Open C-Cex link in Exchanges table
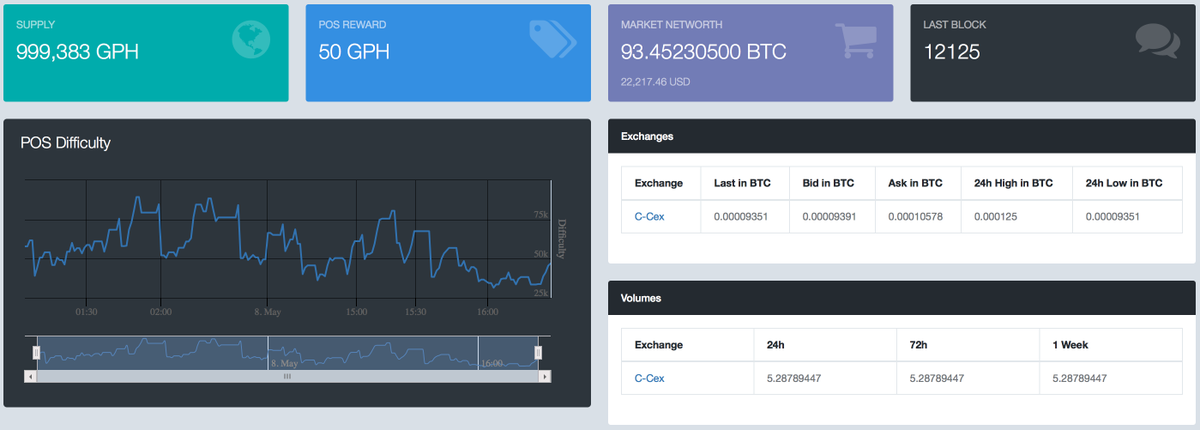Viewport: 1200px width, 430px height. click(x=649, y=216)
